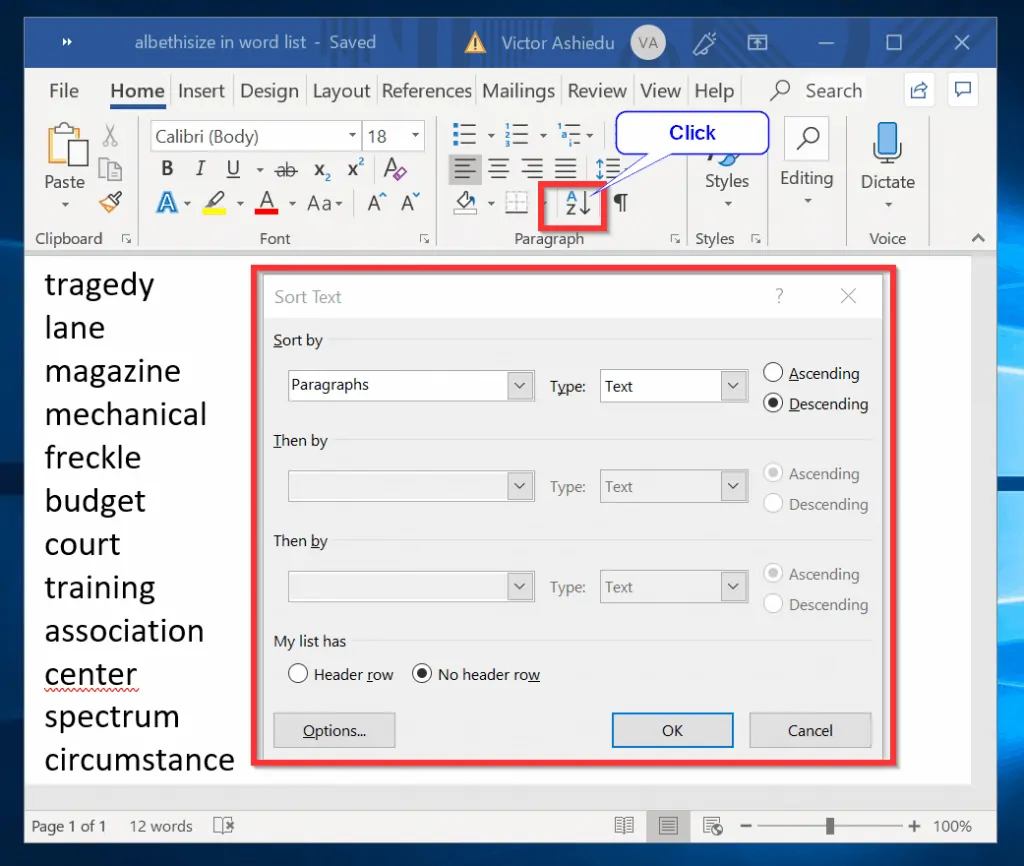1024x866 pixels.
Task: Justify paragraph text
Action: click(566, 168)
